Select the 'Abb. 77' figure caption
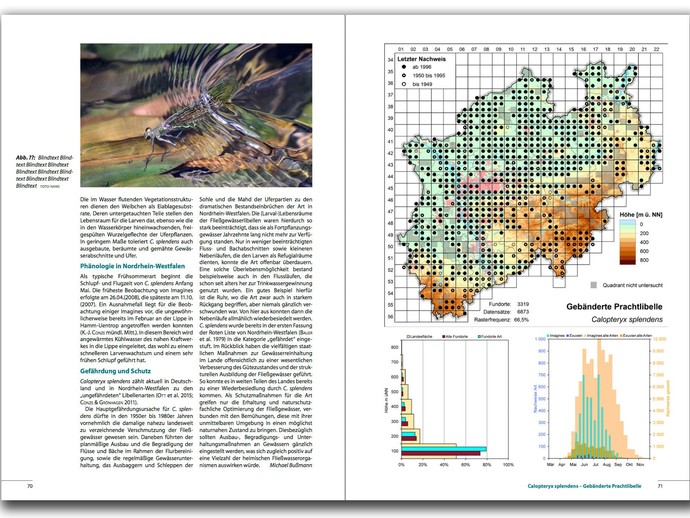This screenshot has width=690, height=518. tap(44, 172)
